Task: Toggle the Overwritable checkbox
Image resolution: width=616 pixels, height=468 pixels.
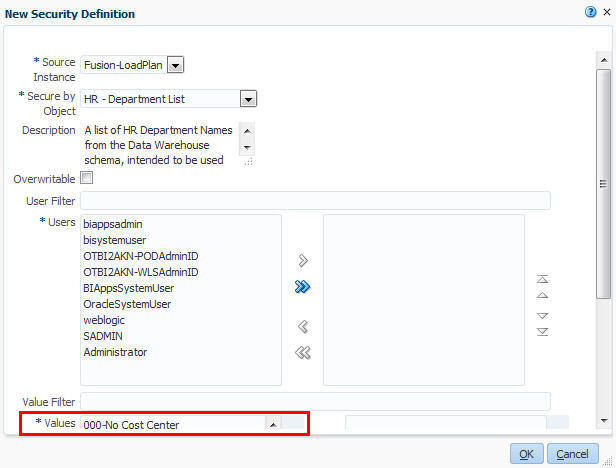Action: click(86, 178)
